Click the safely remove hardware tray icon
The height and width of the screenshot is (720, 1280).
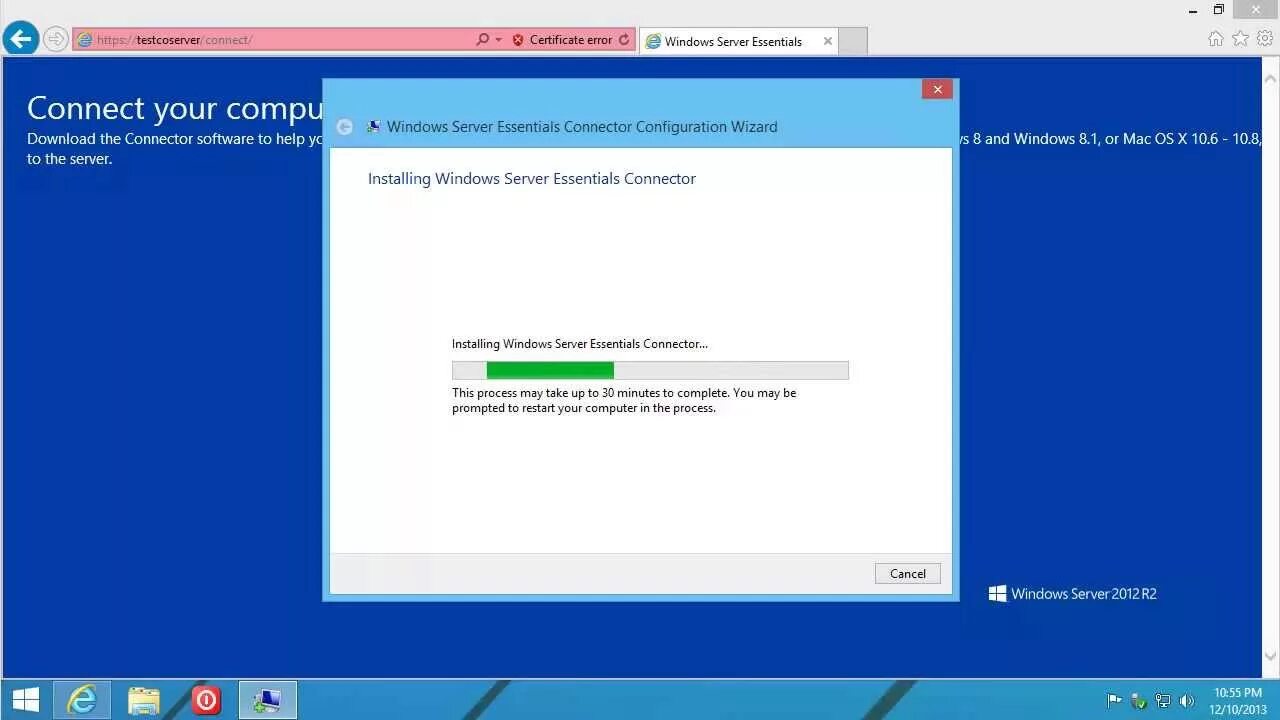coord(1138,701)
